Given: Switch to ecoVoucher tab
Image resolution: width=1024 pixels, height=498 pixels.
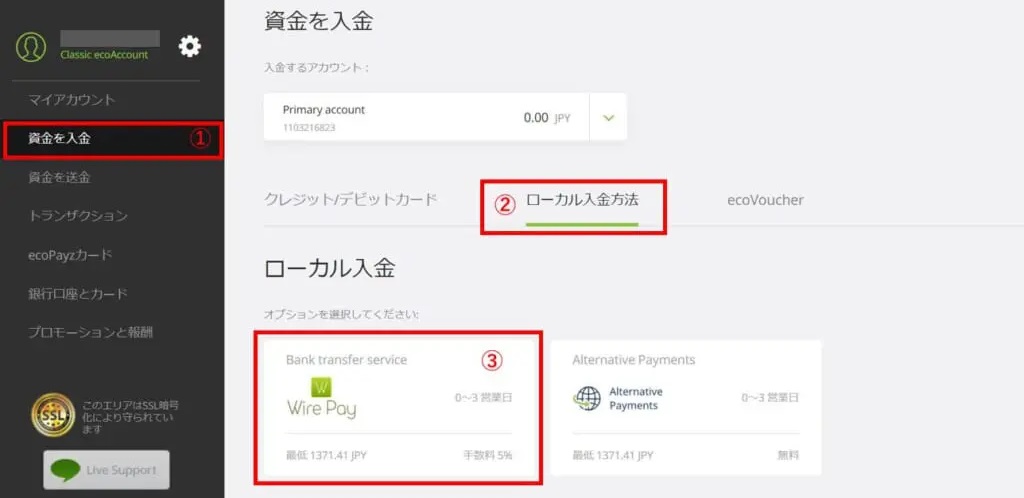Looking at the screenshot, I should [765, 200].
